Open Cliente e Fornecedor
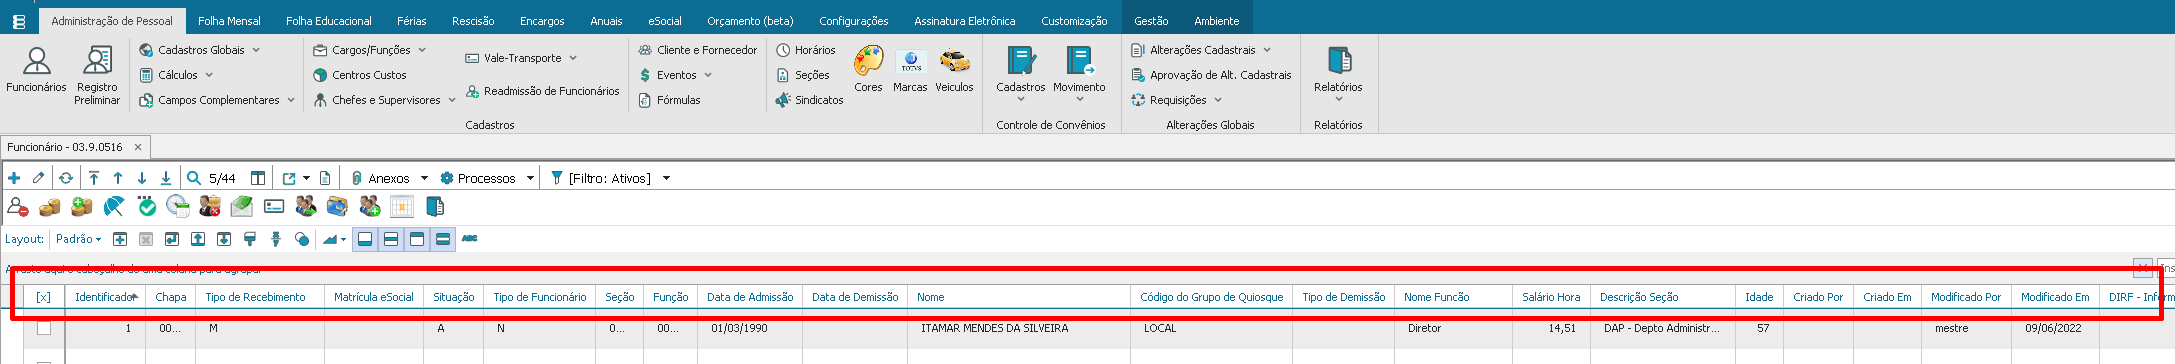 coord(697,50)
